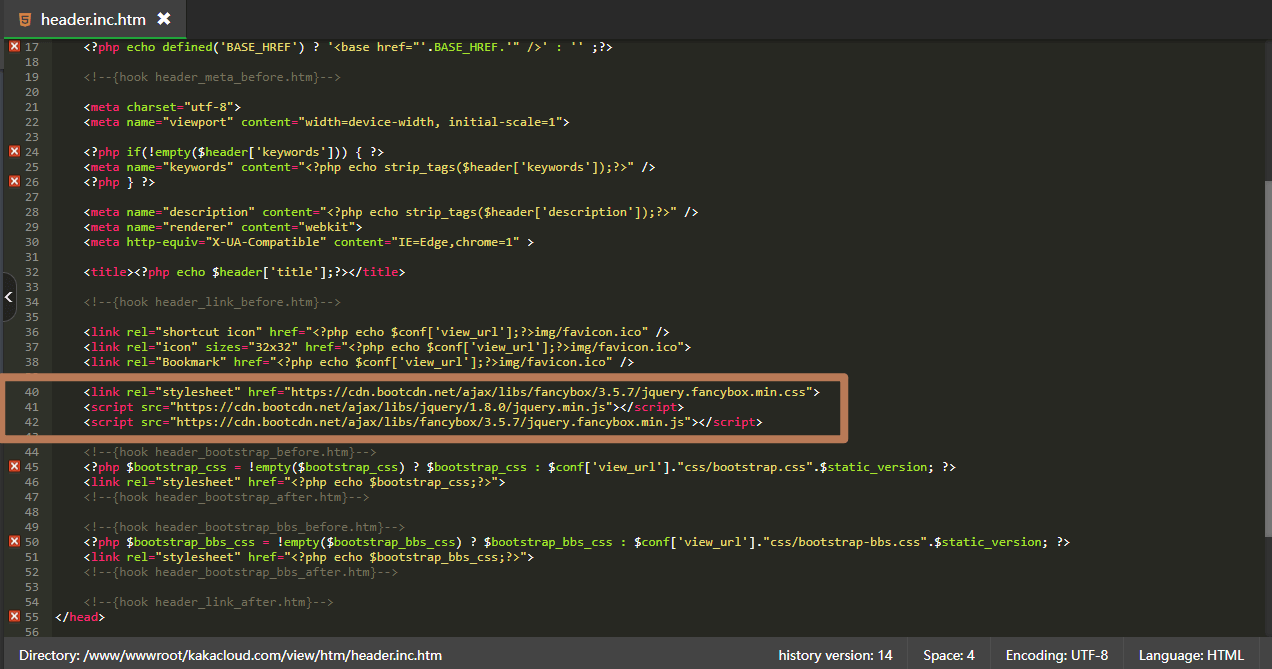The height and width of the screenshot is (669, 1272).
Task: Click the error marker on line 26
Action: 14,182
